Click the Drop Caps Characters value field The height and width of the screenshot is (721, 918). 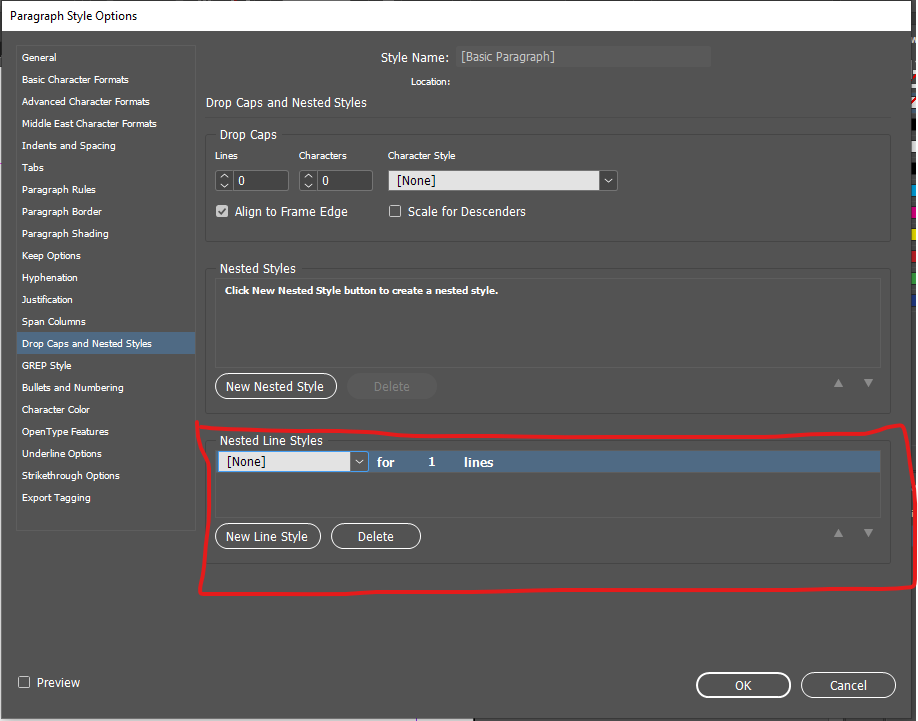[345, 181]
